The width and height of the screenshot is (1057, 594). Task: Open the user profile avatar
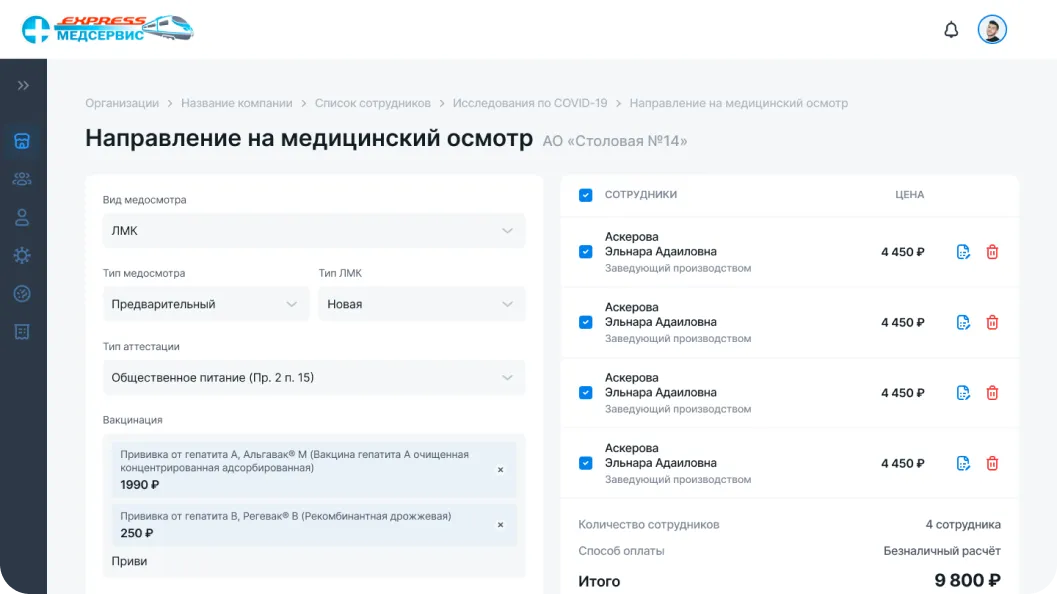click(992, 30)
